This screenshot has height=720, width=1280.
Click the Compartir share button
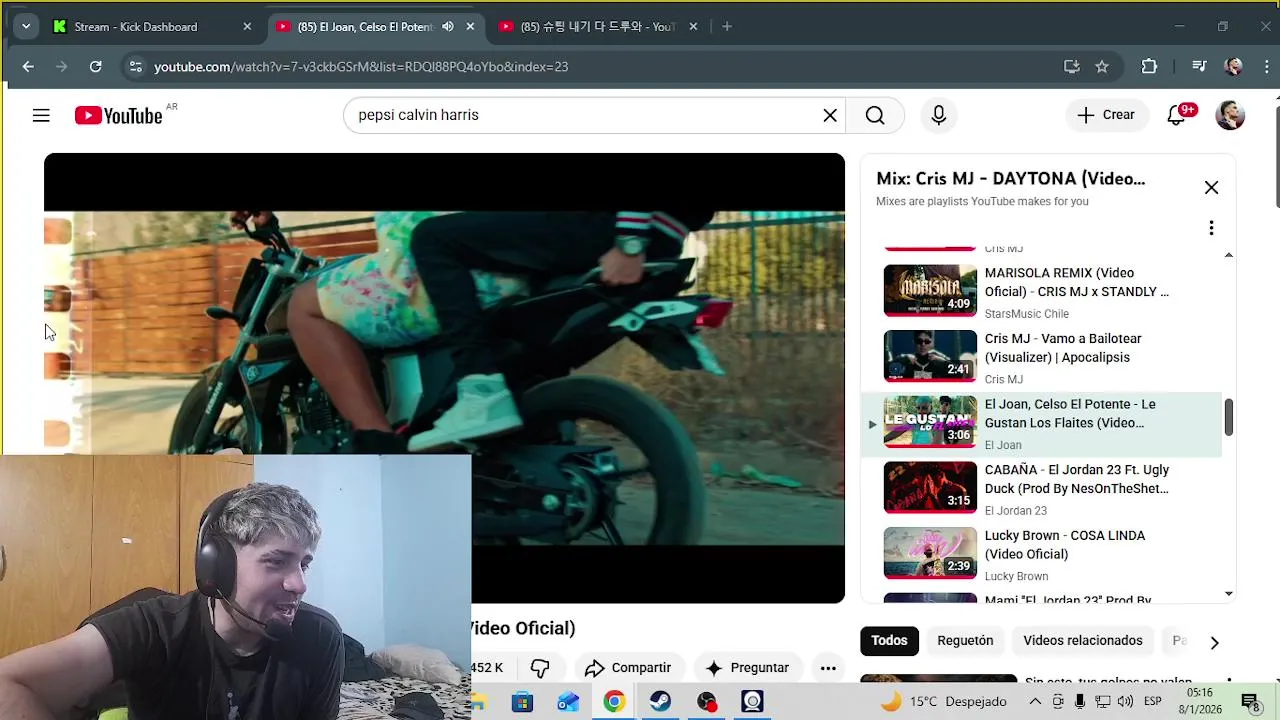click(x=629, y=668)
